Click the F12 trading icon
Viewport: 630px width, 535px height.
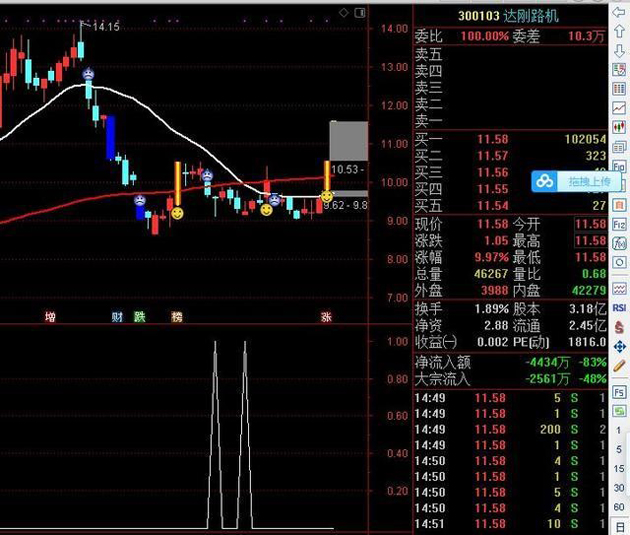[x=619, y=224]
